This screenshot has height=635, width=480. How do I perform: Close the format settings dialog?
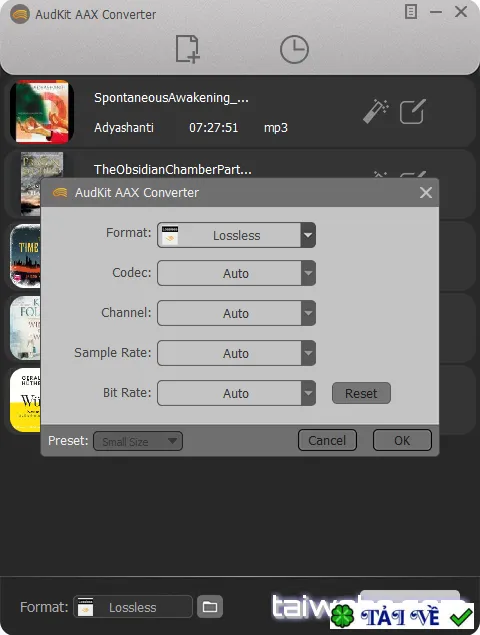(x=426, y=192)
